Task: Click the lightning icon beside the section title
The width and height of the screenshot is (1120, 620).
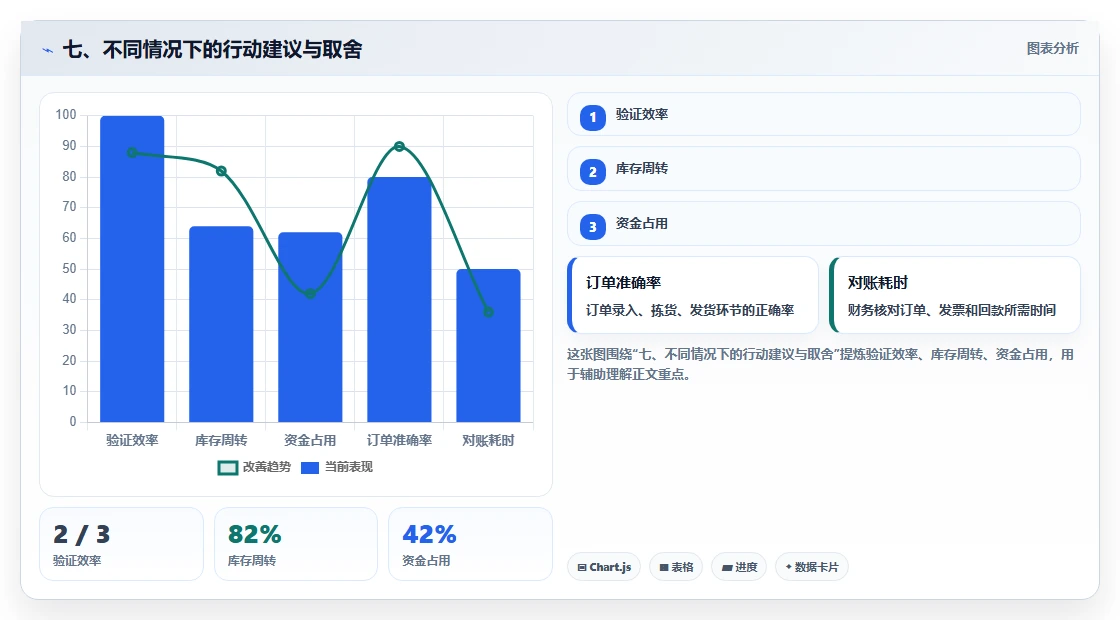Action: tap(48, 50)
